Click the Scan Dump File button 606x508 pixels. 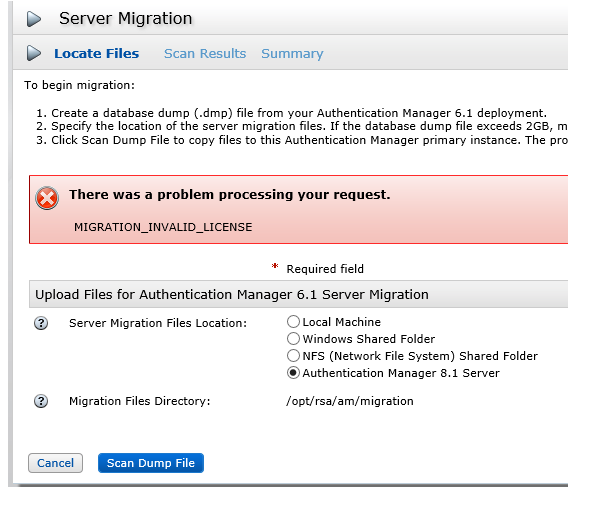click(151, 463)
